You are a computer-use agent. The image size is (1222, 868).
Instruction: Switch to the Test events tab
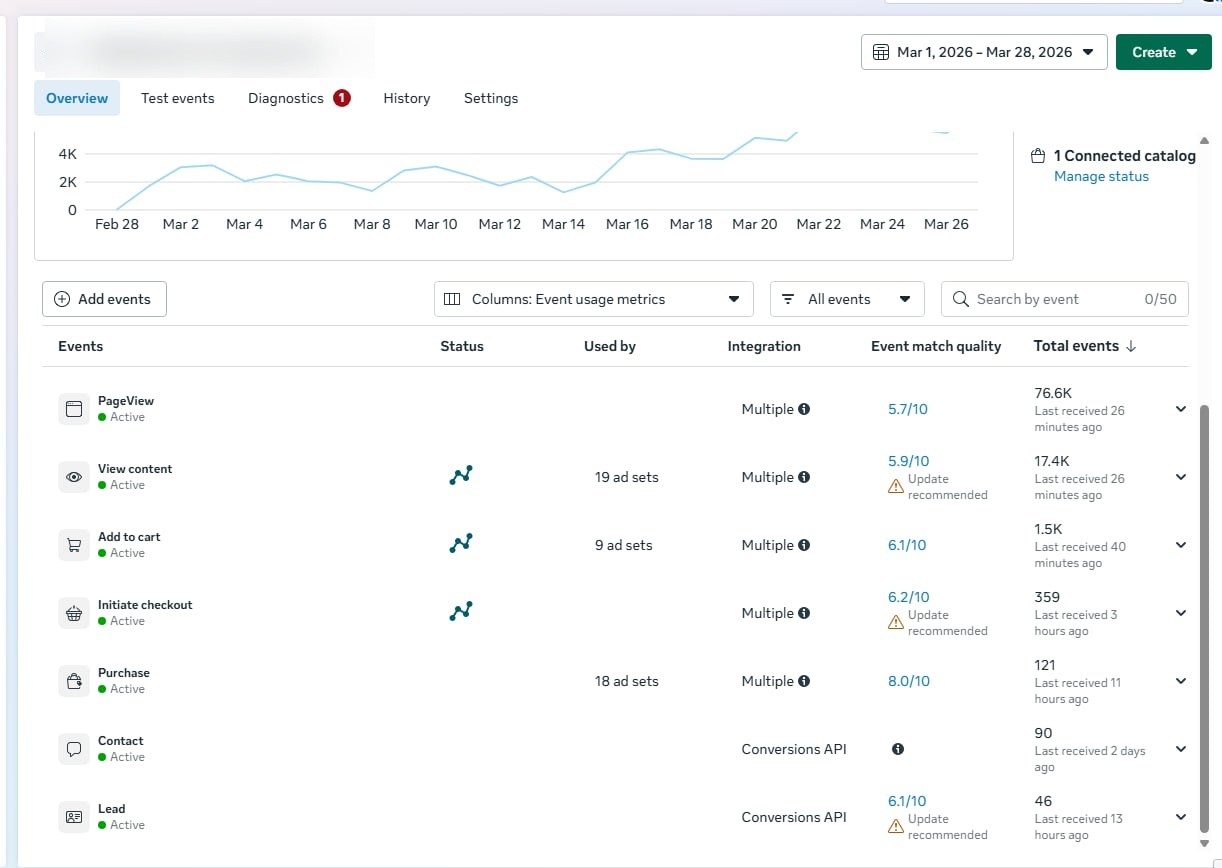coord(178,98)
